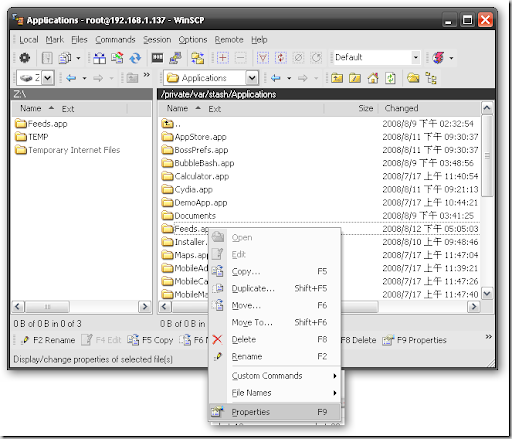Viewport: 512px width, 439px height.
Task: Toggle the remote directory tree icon
Action: (x=431, y=78)
